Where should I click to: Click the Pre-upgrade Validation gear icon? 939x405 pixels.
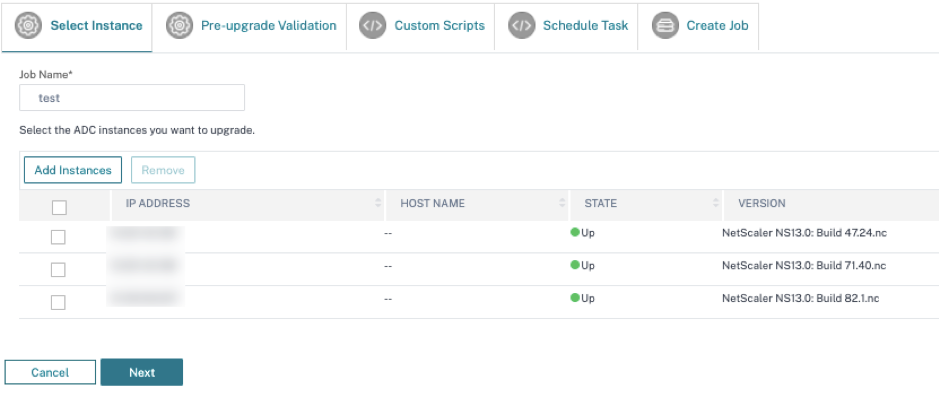[x=179, y=26]
